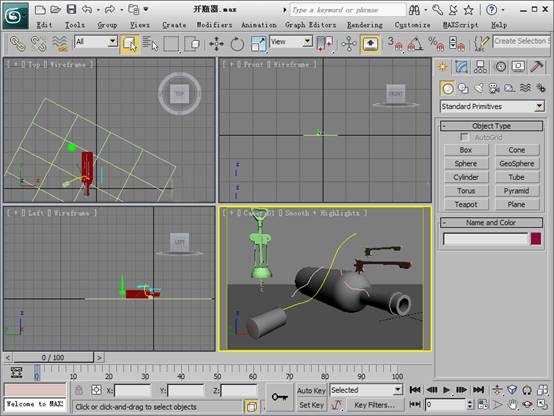Select the Scale tool
Image resolution: width=554 pixels, height=416 pixels.
tap(258, 44)
